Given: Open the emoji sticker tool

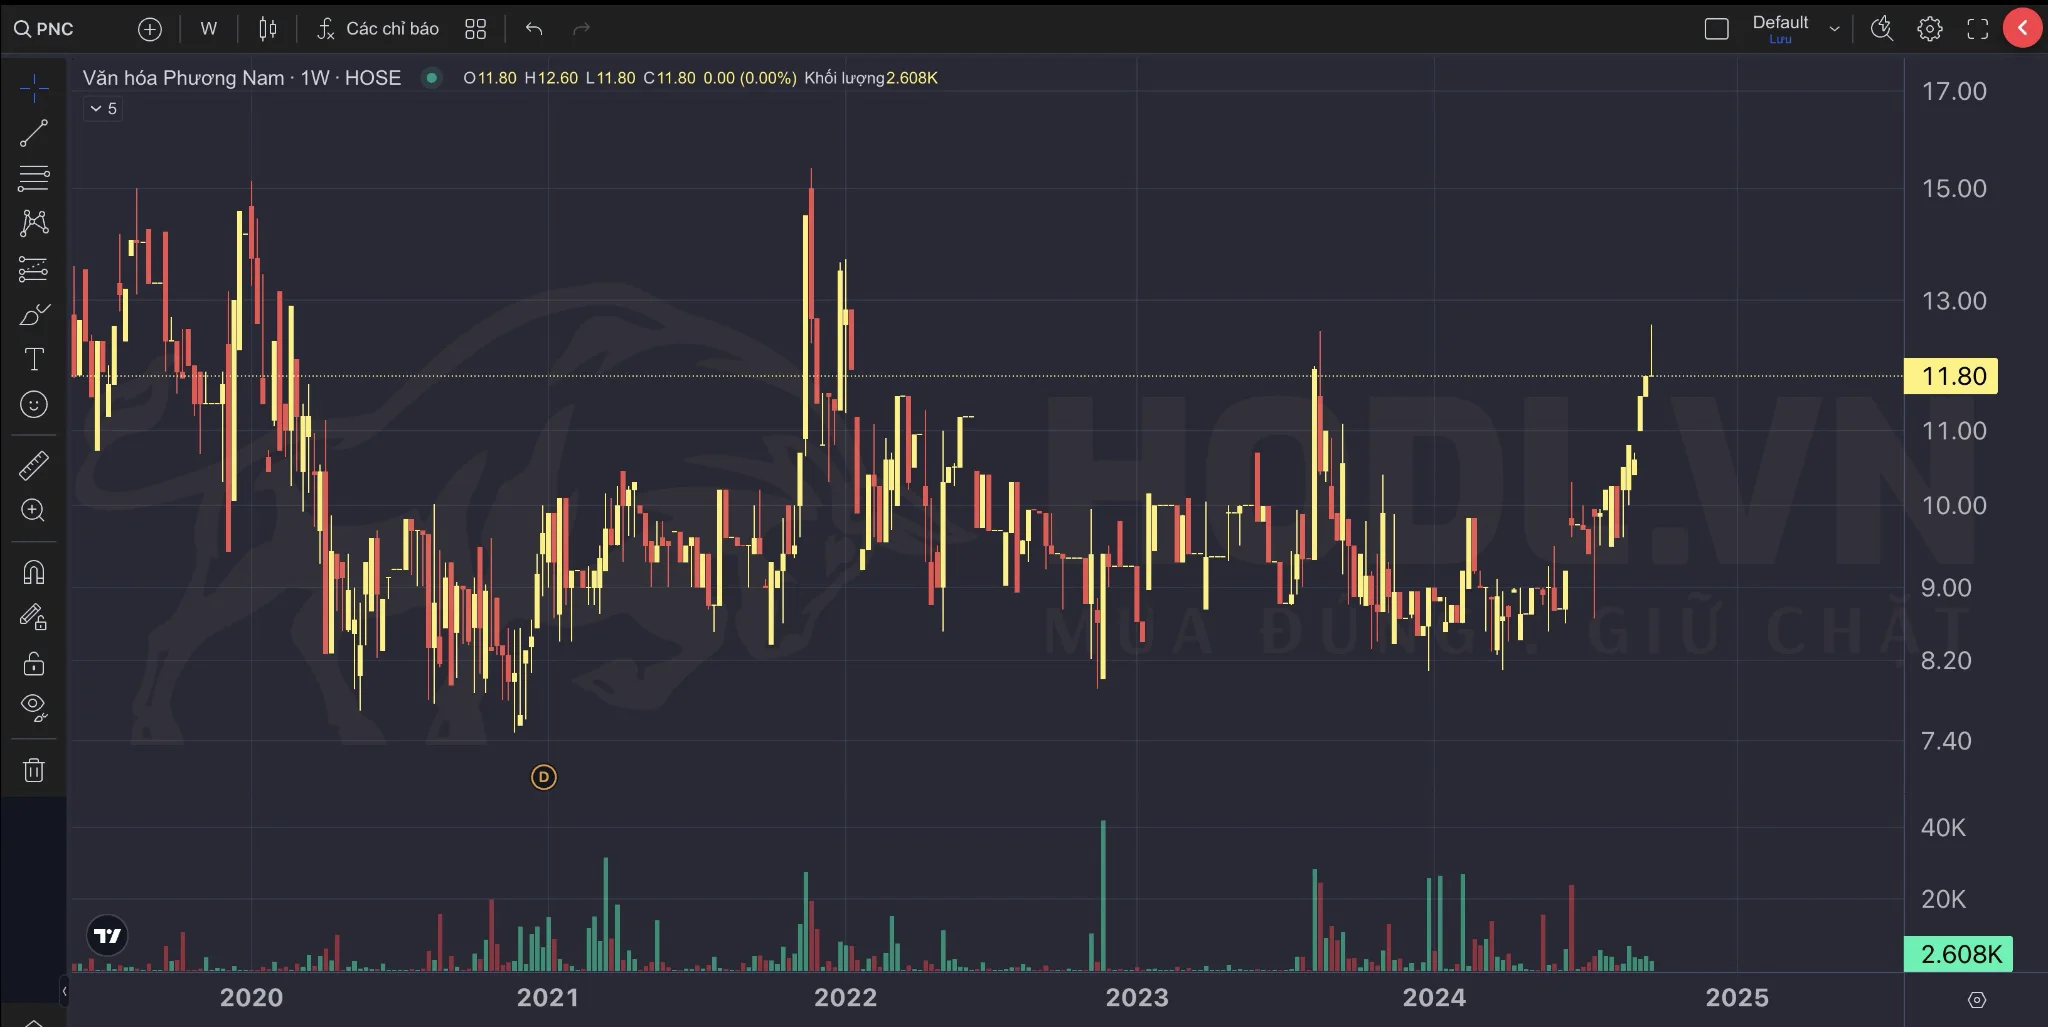Looking at the screenshot, I should tap(33, 405).
